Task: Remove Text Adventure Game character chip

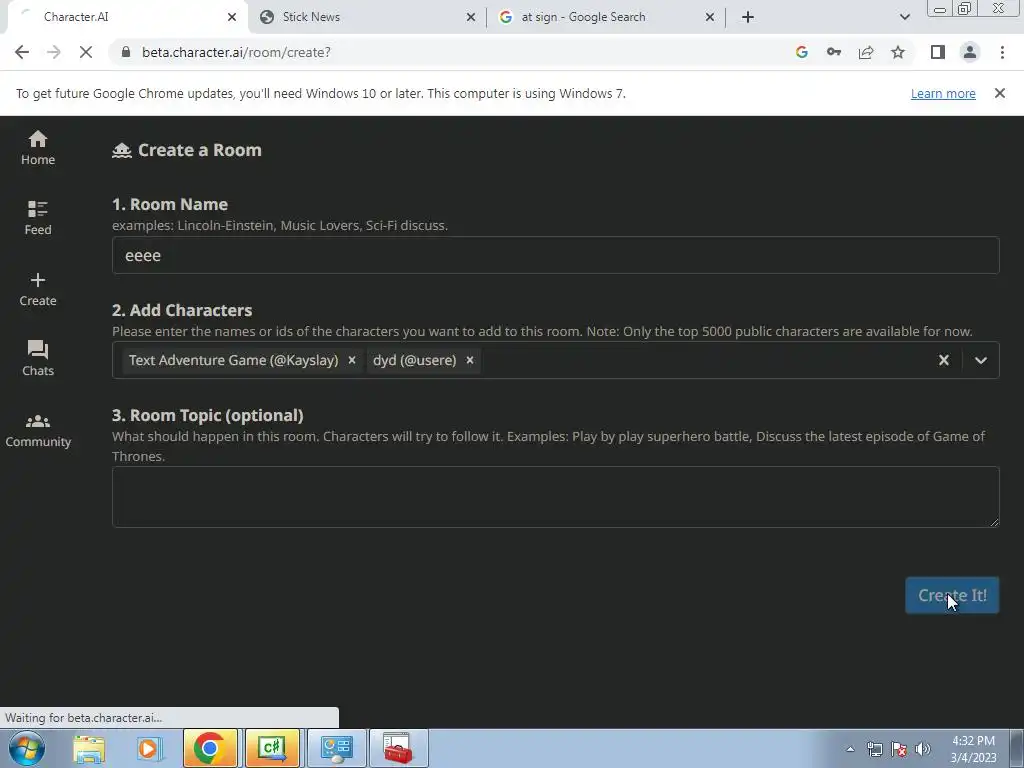Action: [352, 360]
